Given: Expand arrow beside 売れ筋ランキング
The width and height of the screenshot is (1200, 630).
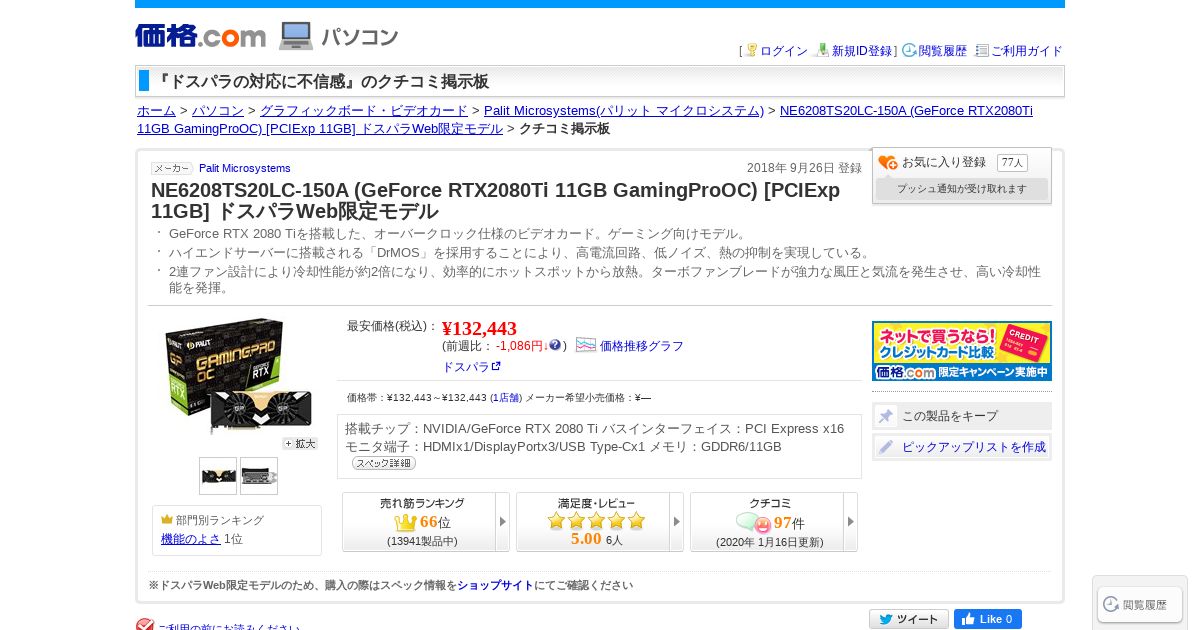Looking at the screenshot, I should (x=503, y=522).
